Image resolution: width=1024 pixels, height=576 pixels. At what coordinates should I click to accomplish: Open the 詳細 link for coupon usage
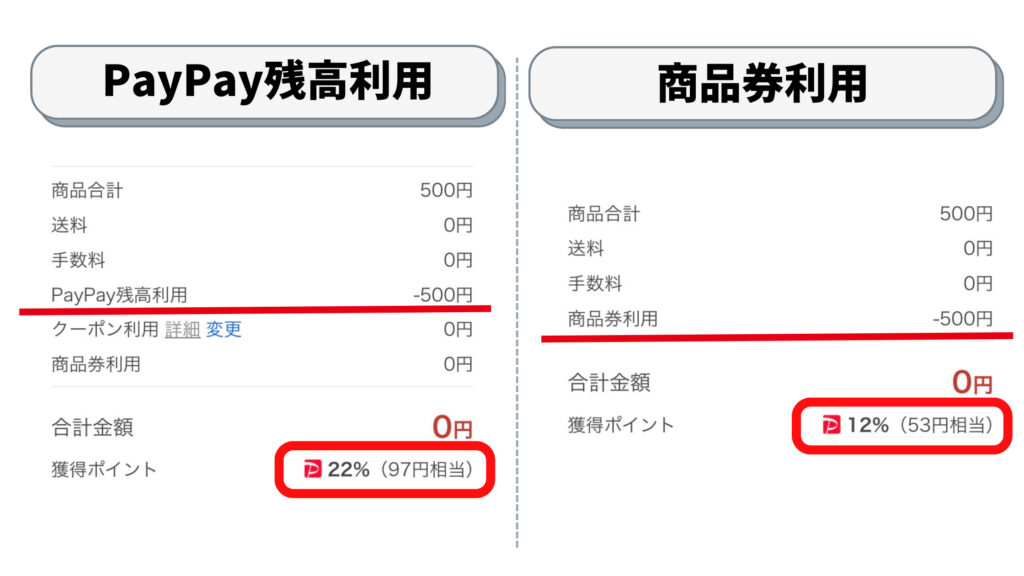pyautogui.click(x=182, y=330)
